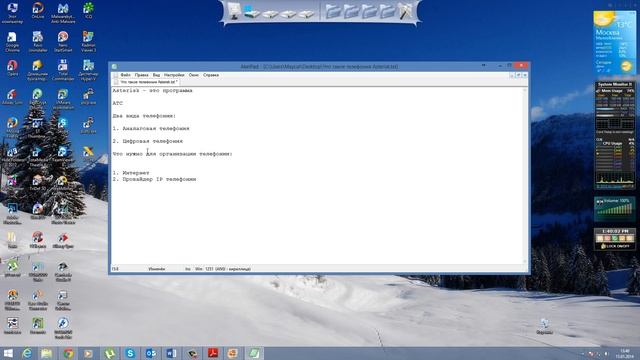Toggle the LOCK ON/OFF gadget button
This screenshot has height=360, width=640.
click(615, 247)
